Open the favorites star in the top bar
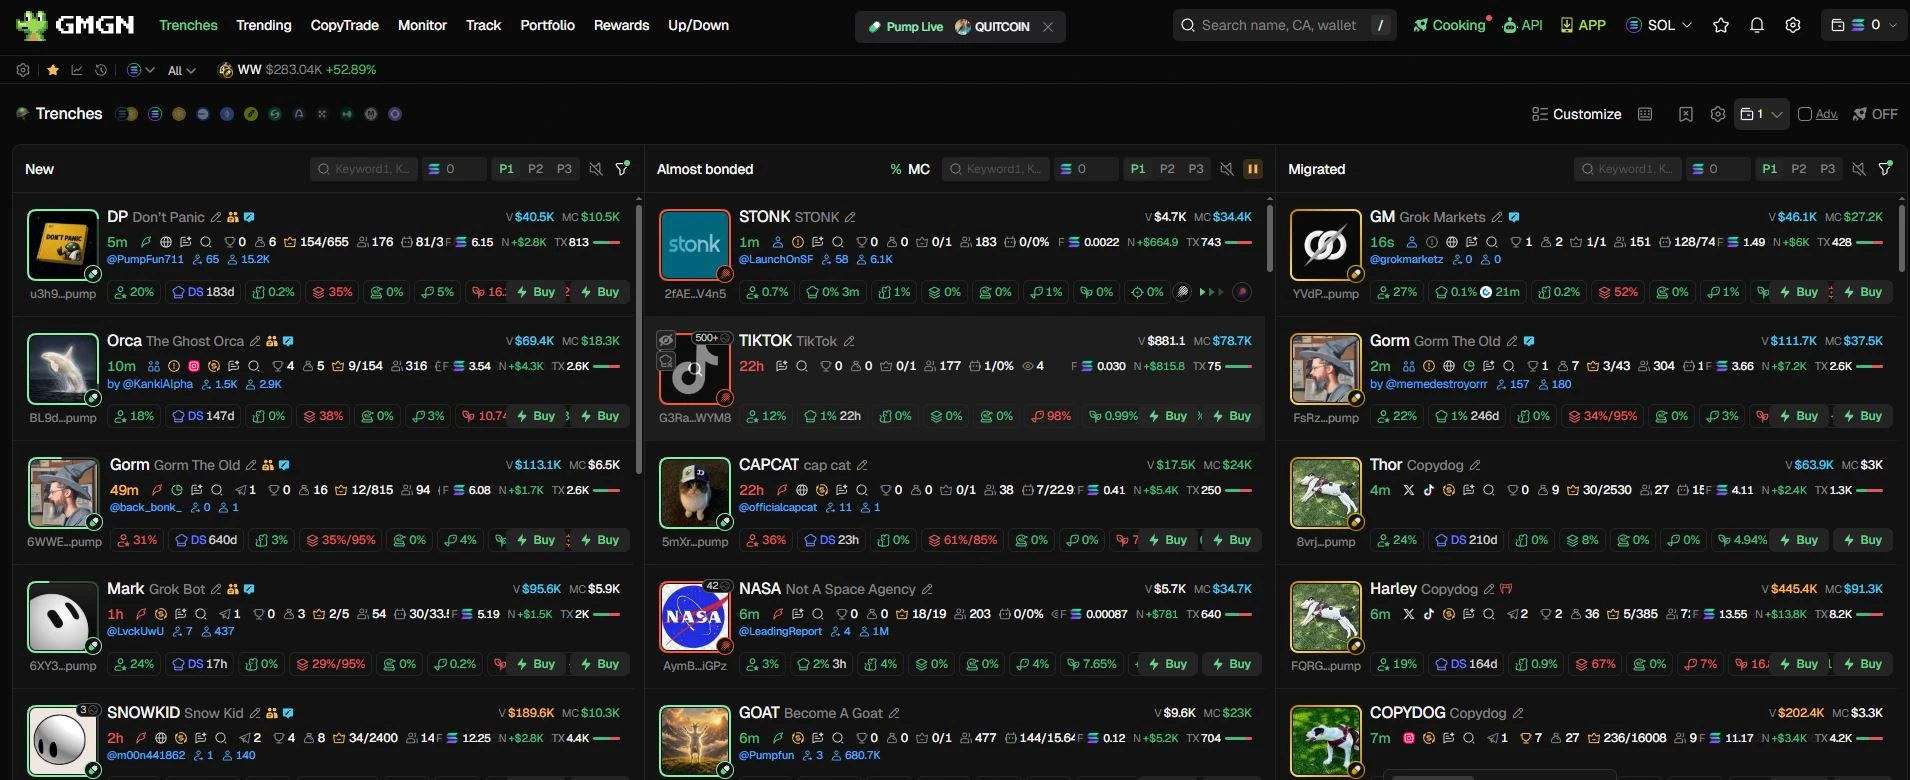Screen dimensions: 1910x780 1721,25
